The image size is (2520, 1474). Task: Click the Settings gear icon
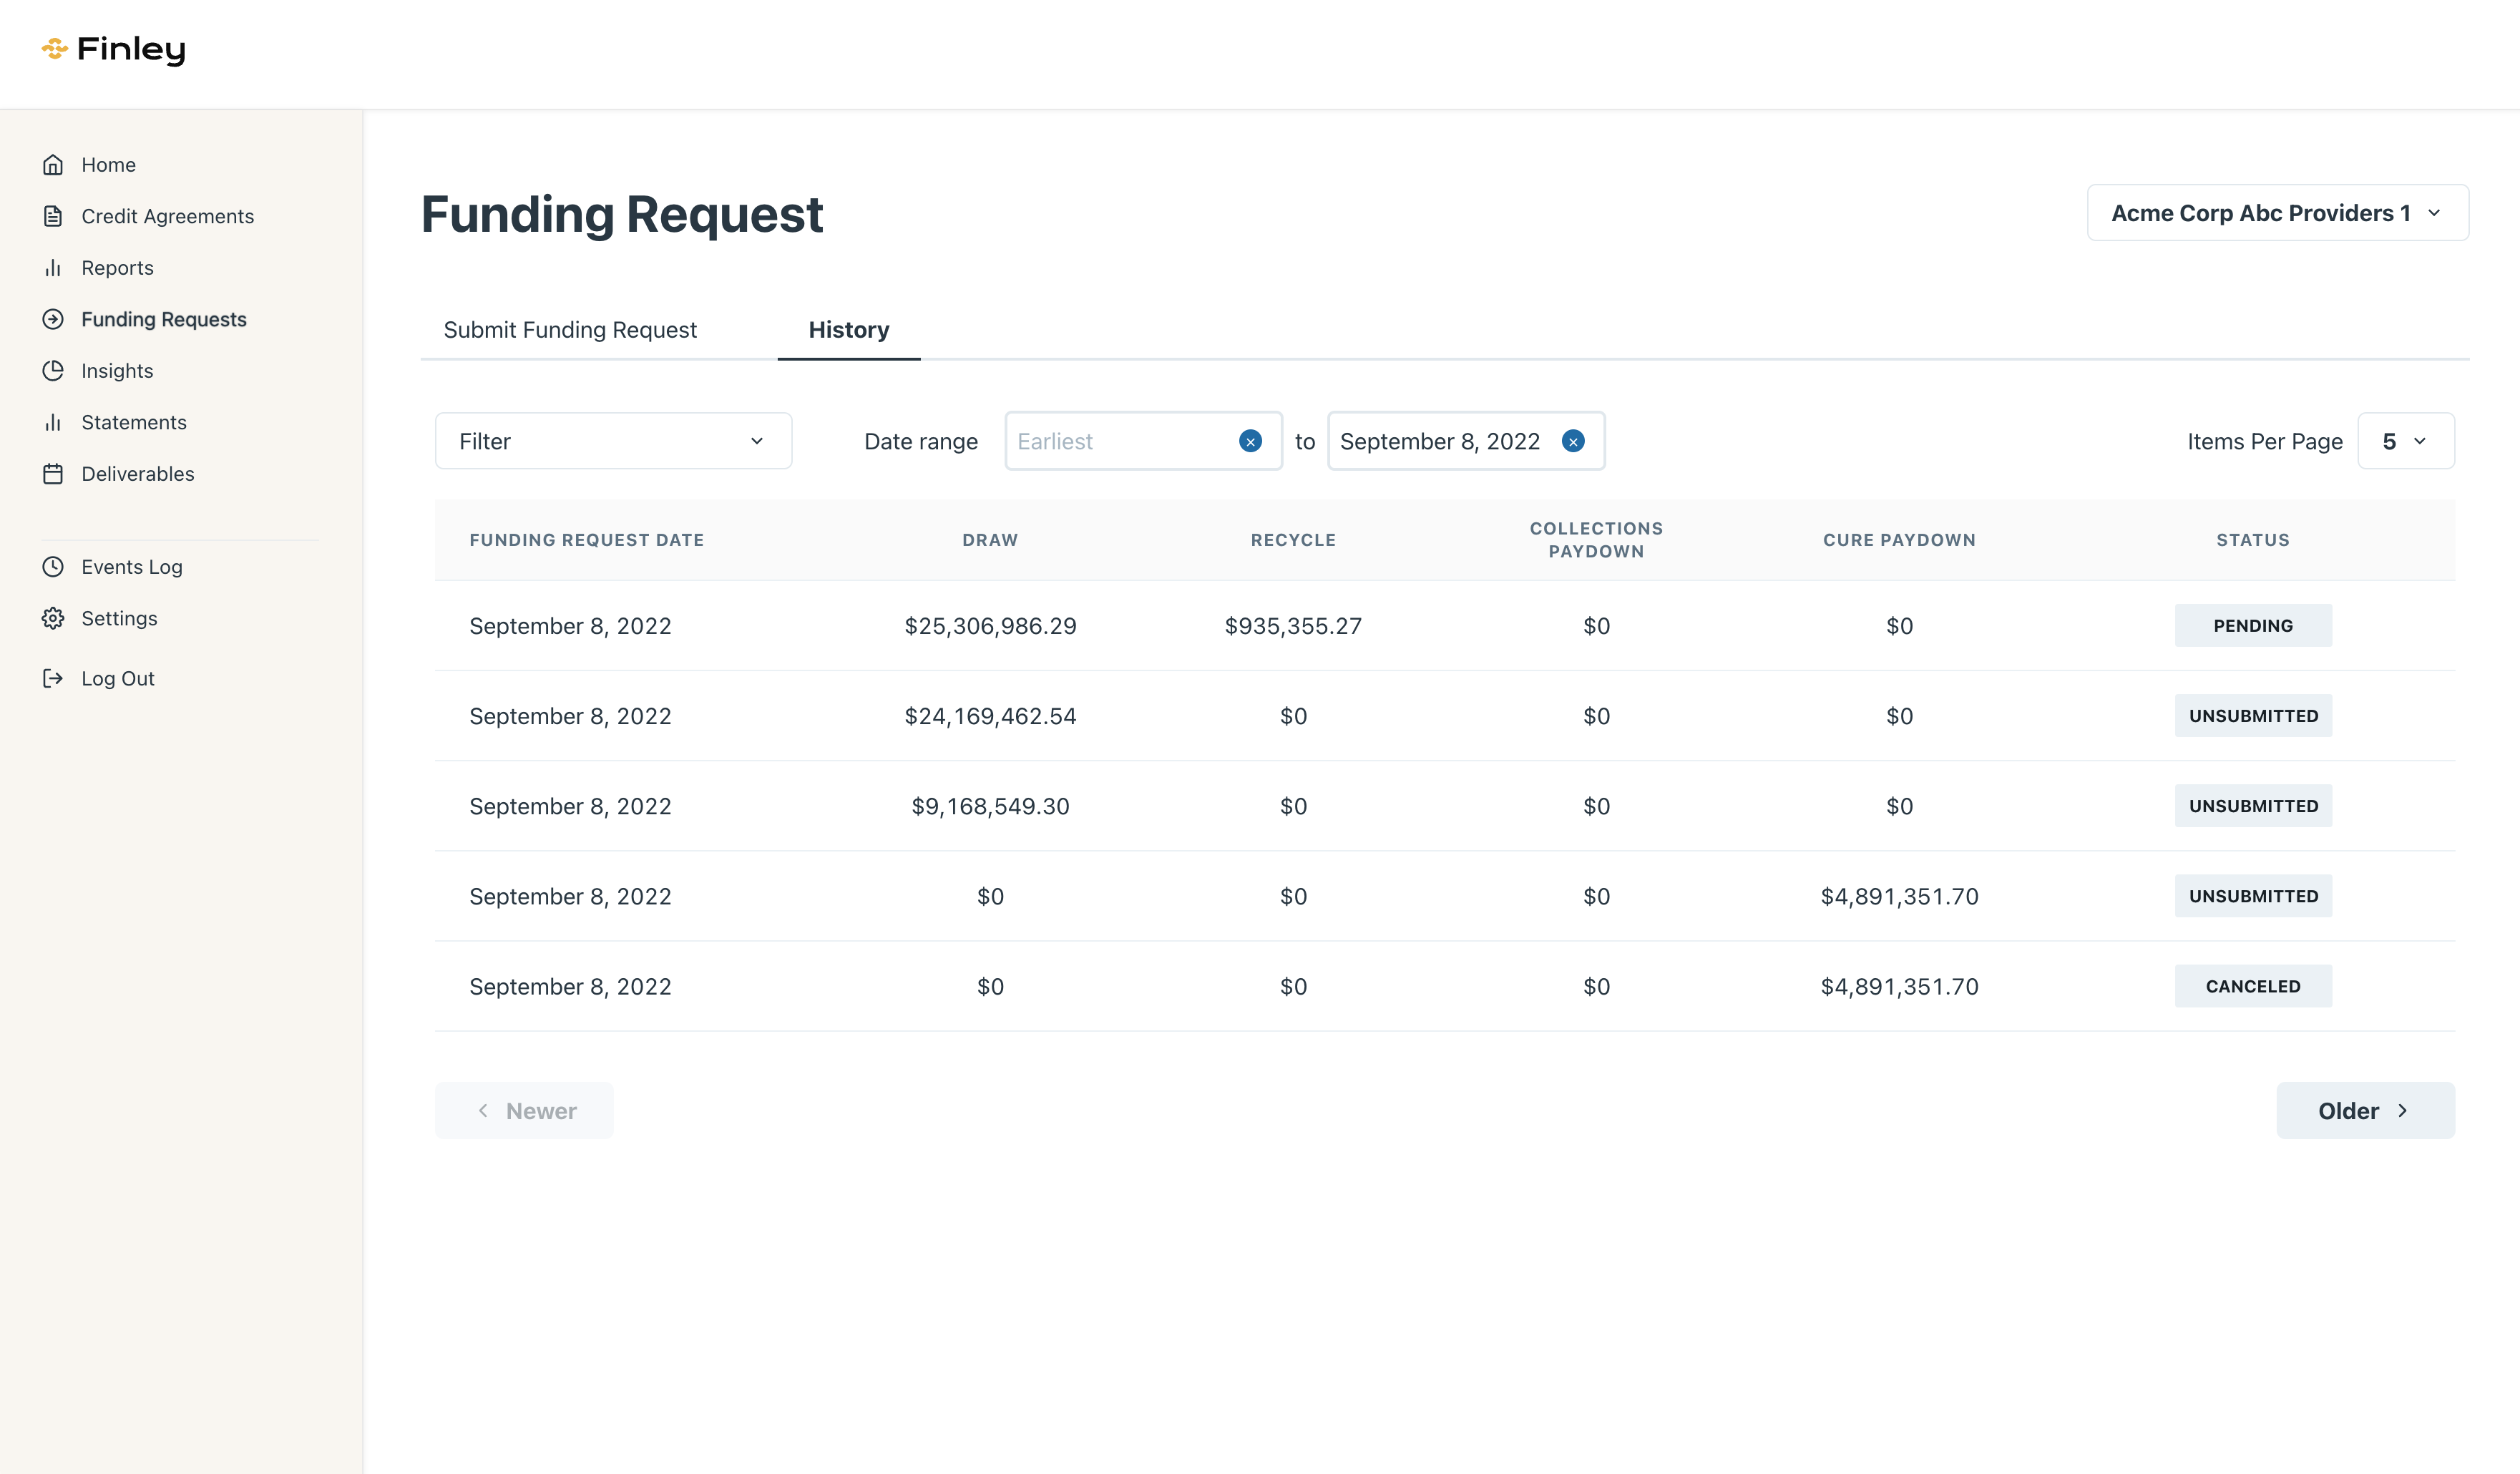[53, 618]
